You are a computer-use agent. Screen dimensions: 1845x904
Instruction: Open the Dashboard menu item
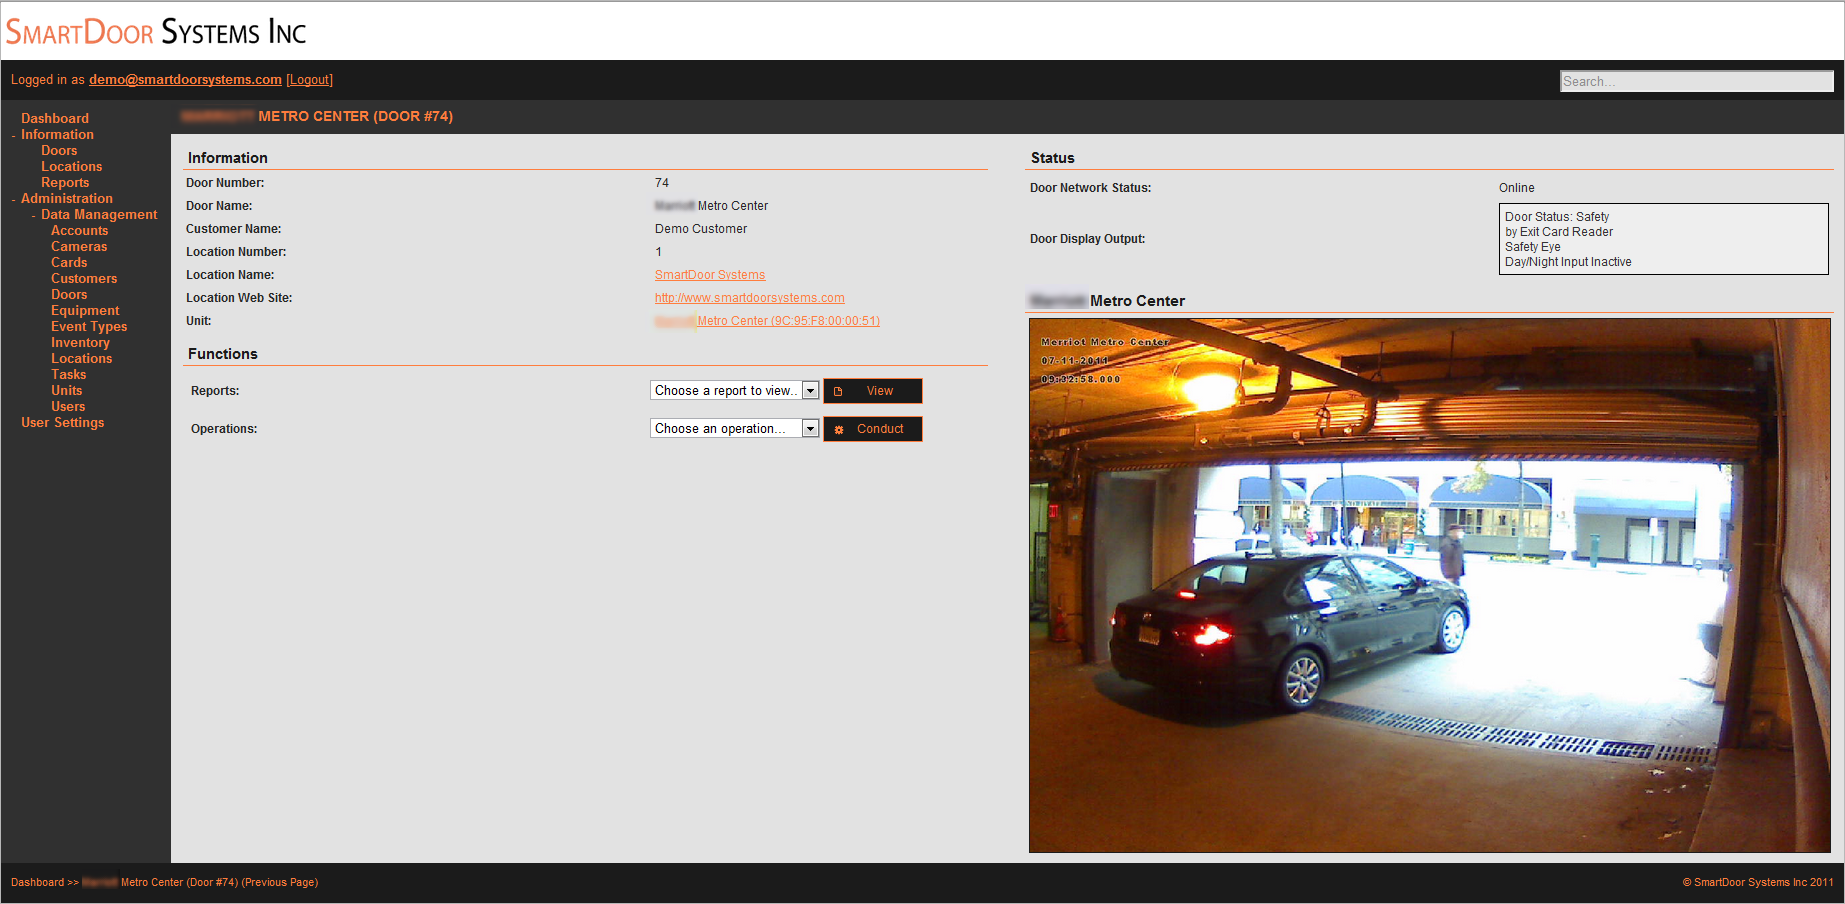[x=54, y=118]
